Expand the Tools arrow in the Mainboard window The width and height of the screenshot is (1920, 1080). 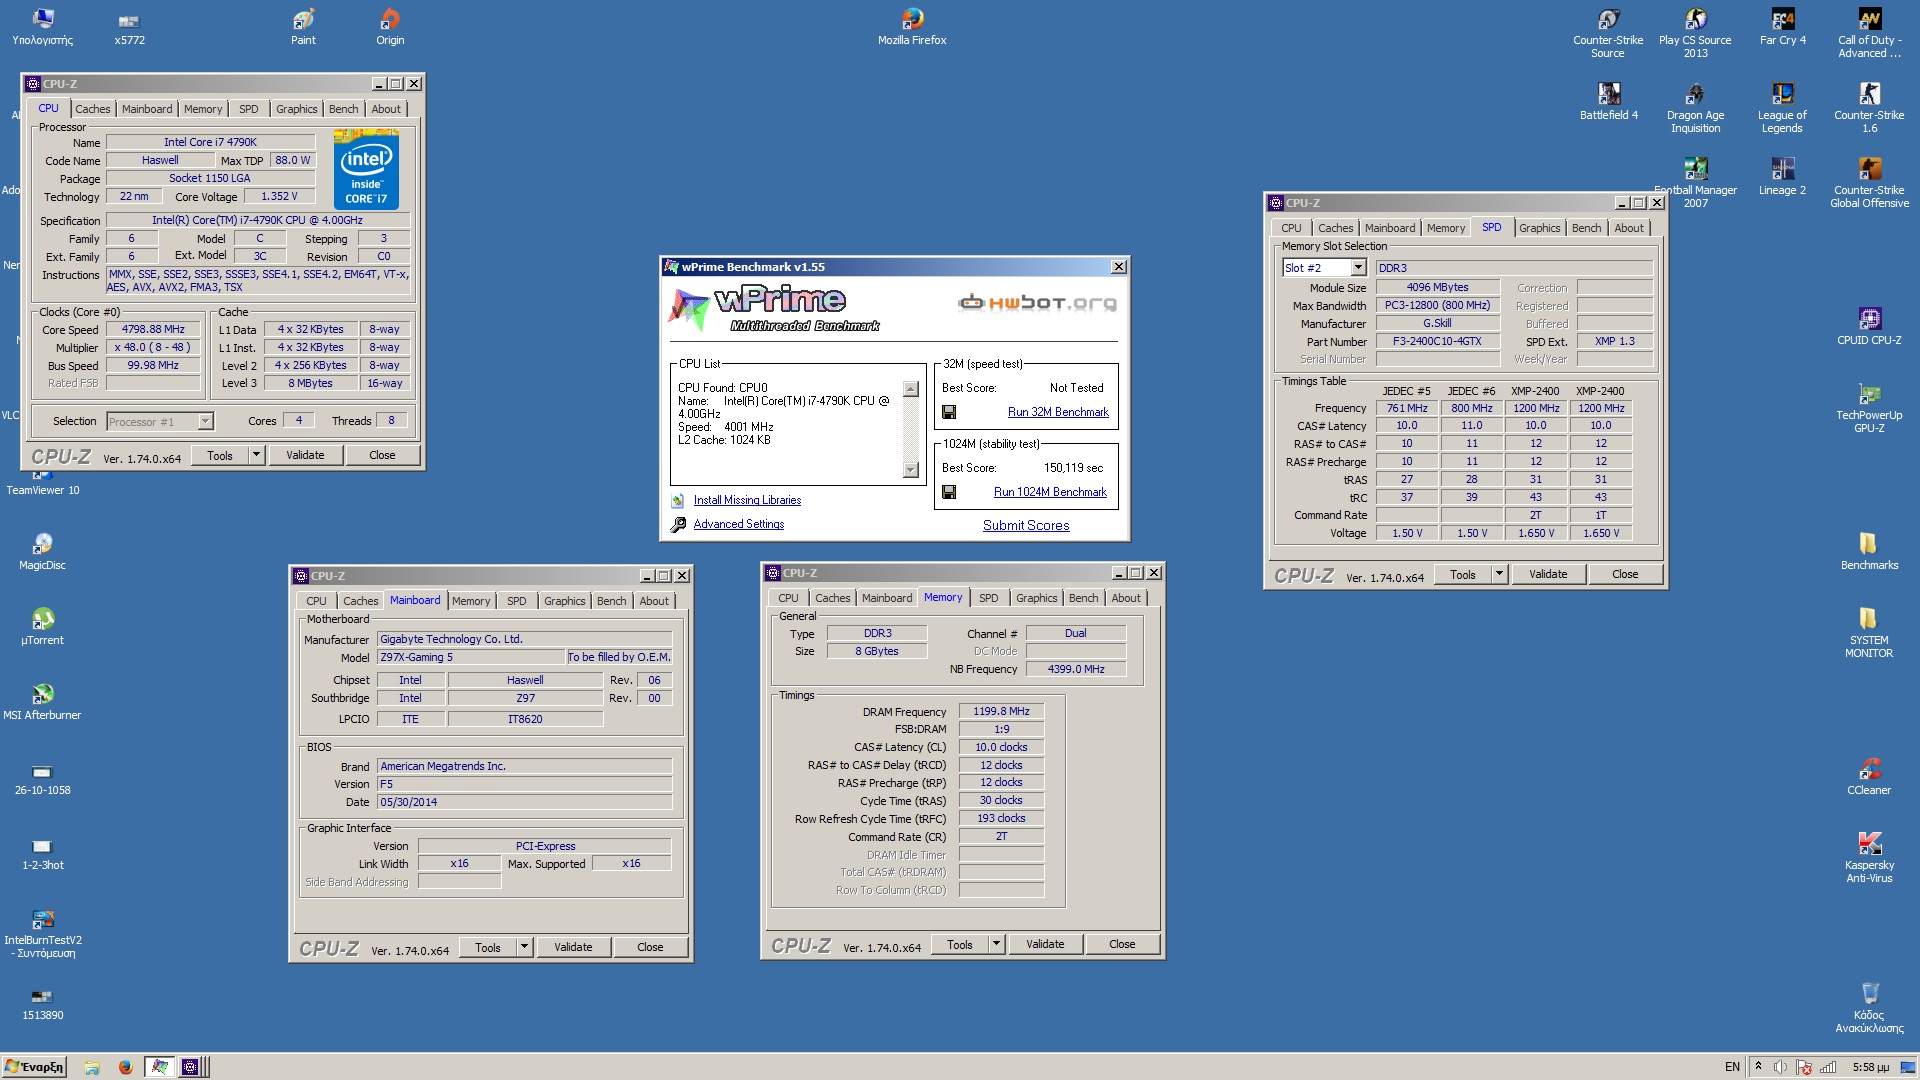(x=524, y=947)
